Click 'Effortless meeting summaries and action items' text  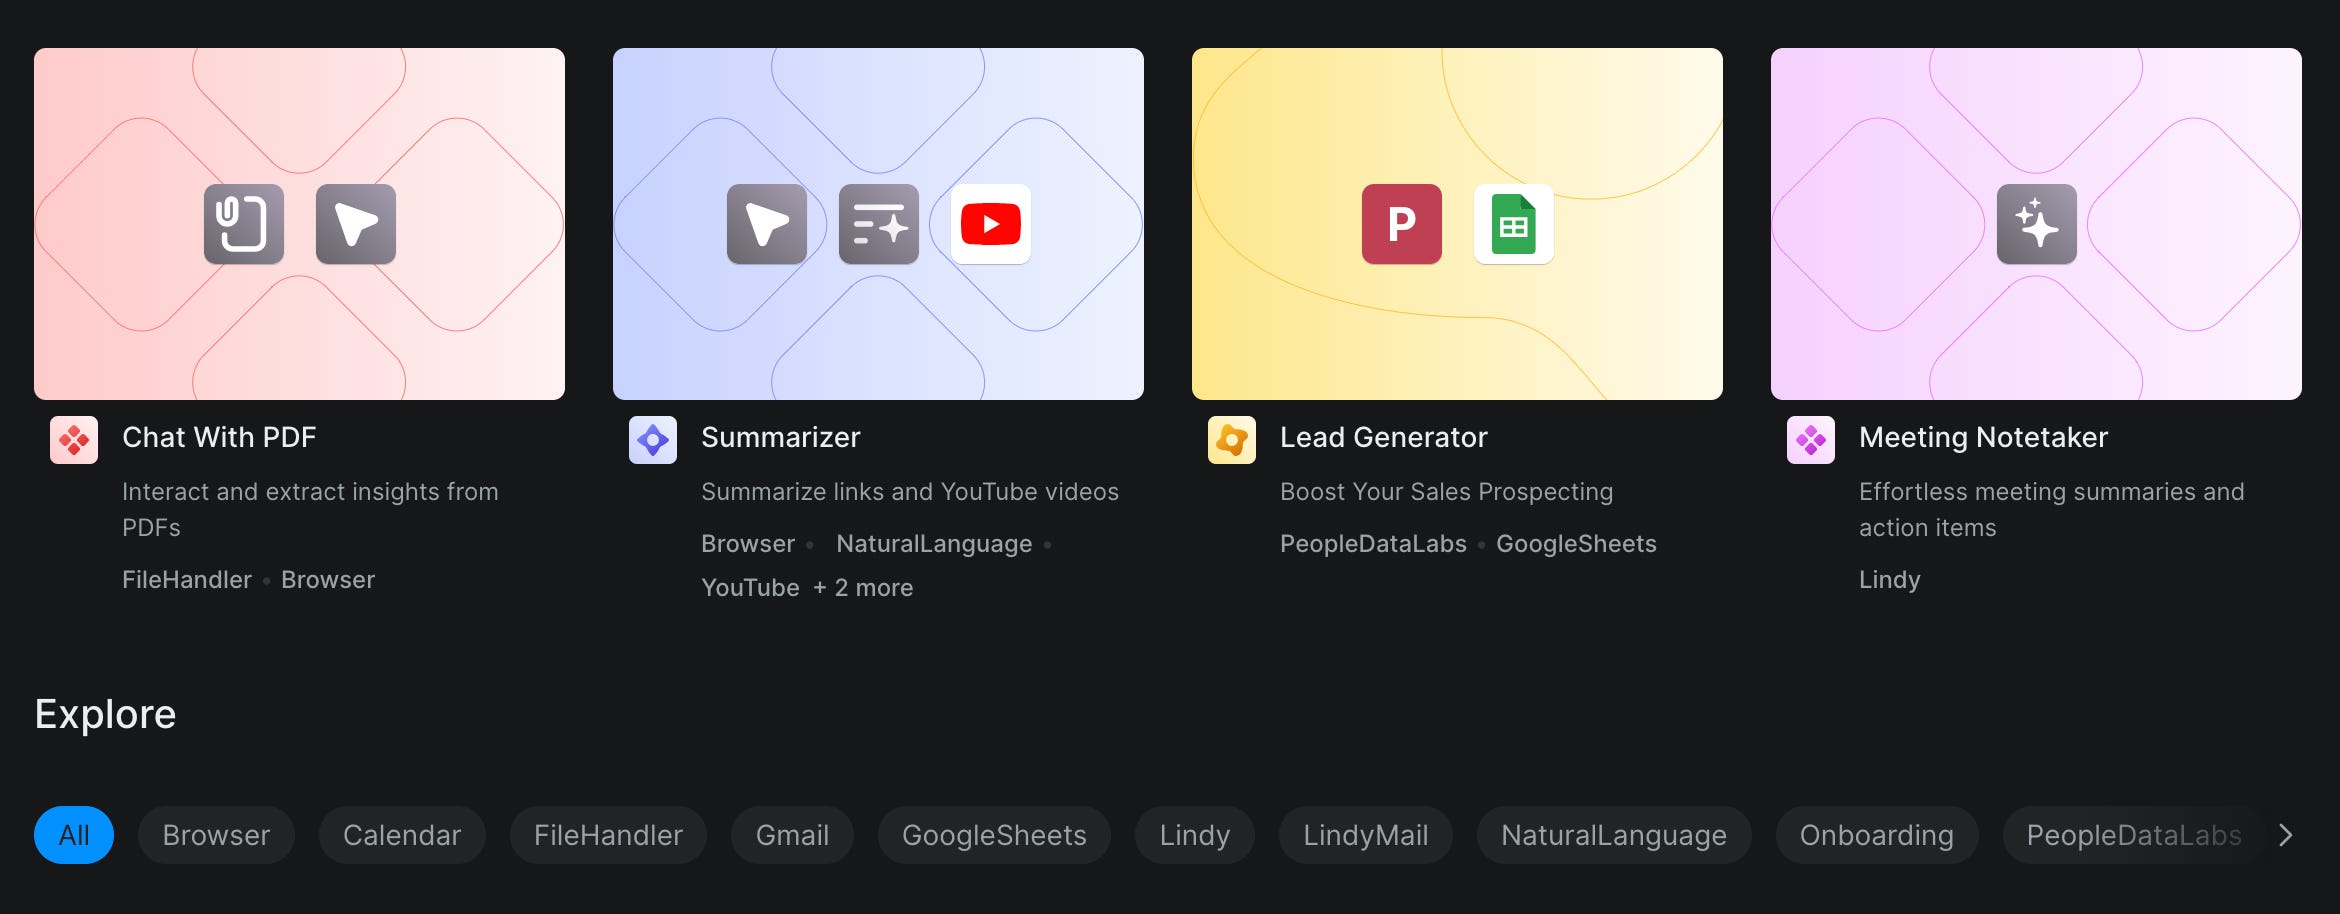coord(2052,510)
